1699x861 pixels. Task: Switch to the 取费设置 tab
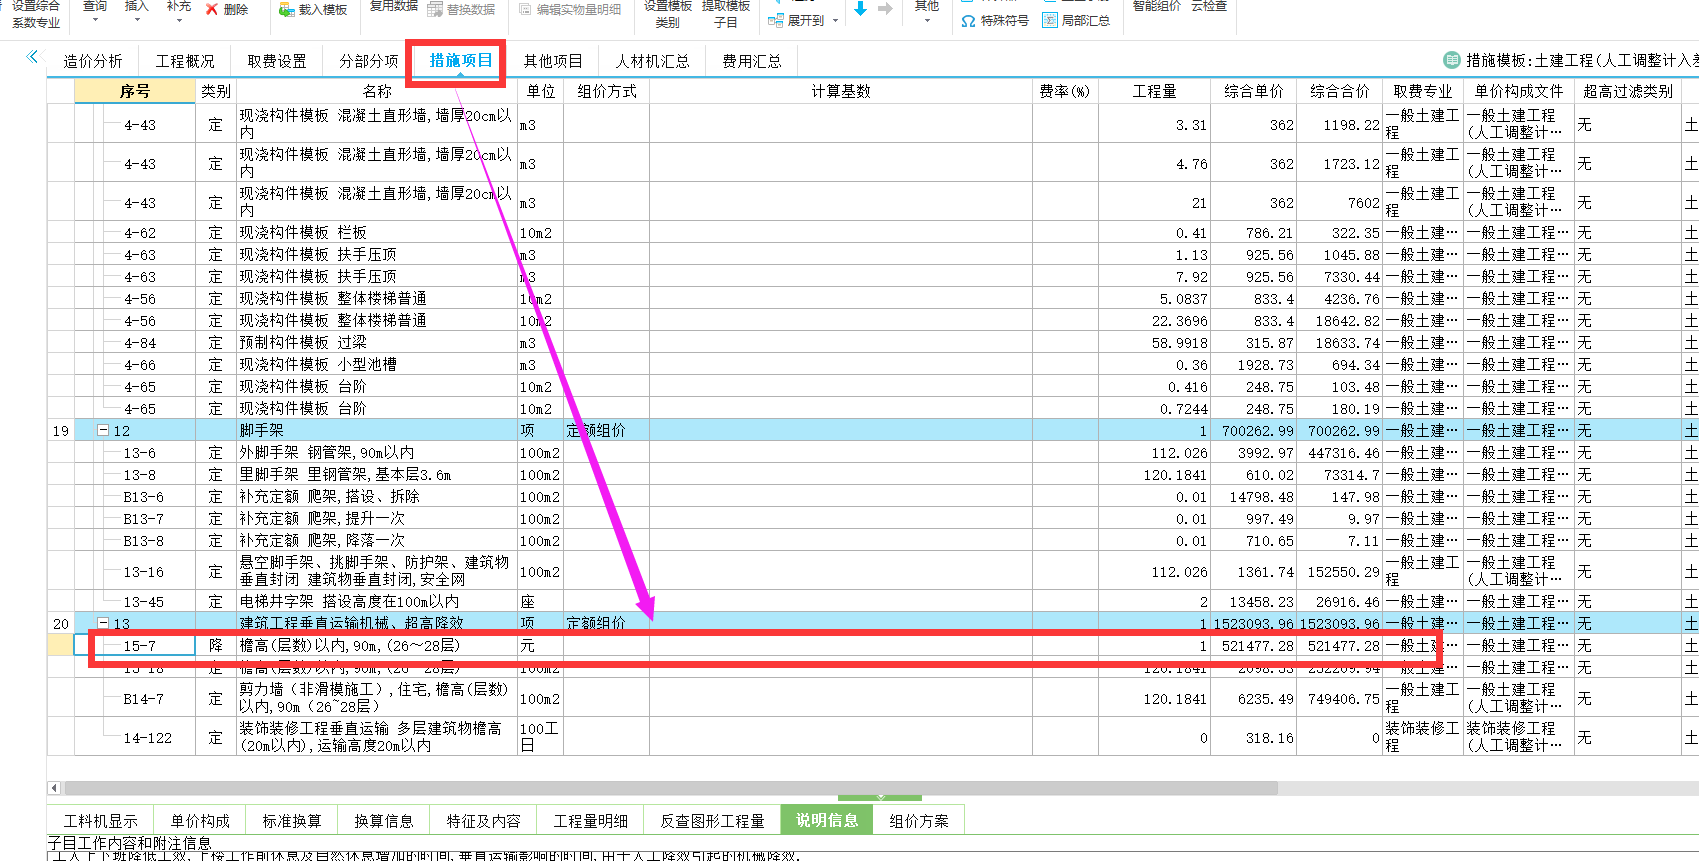pyautogui.click(x=277, y=61)
